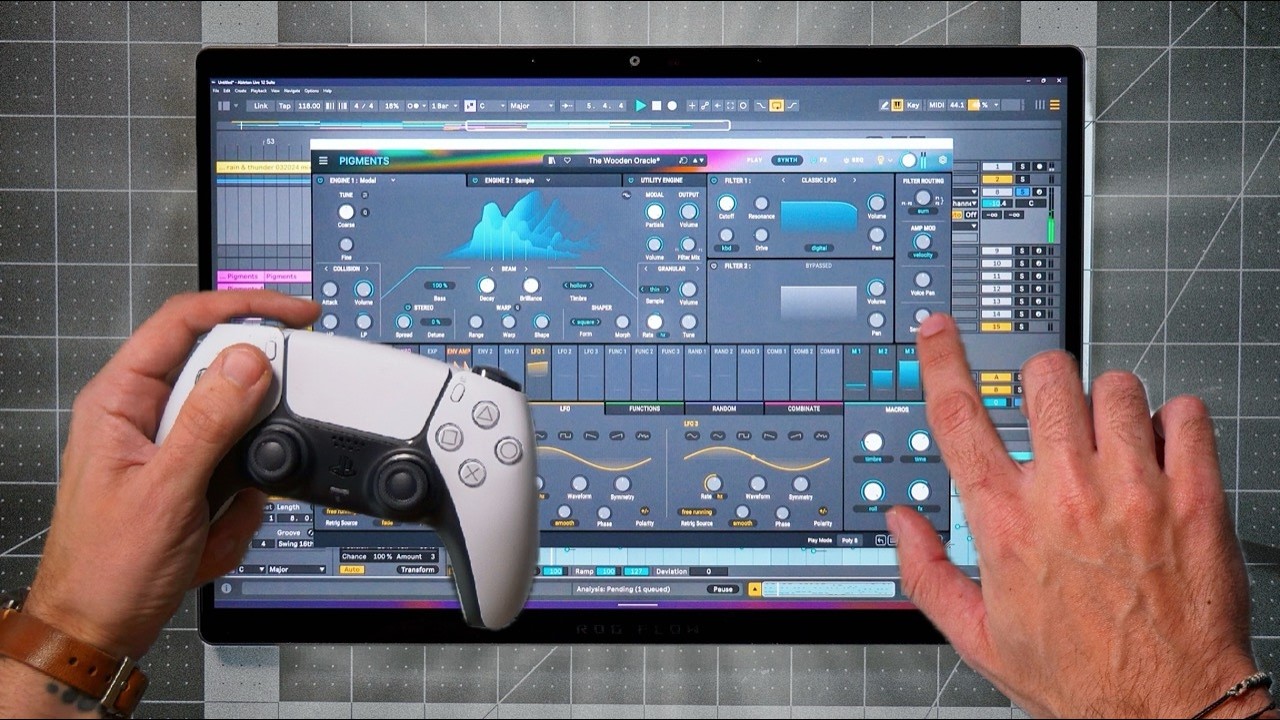
Task: Toggle the Ableton Key map mode
Action: (x=913, y=105)
